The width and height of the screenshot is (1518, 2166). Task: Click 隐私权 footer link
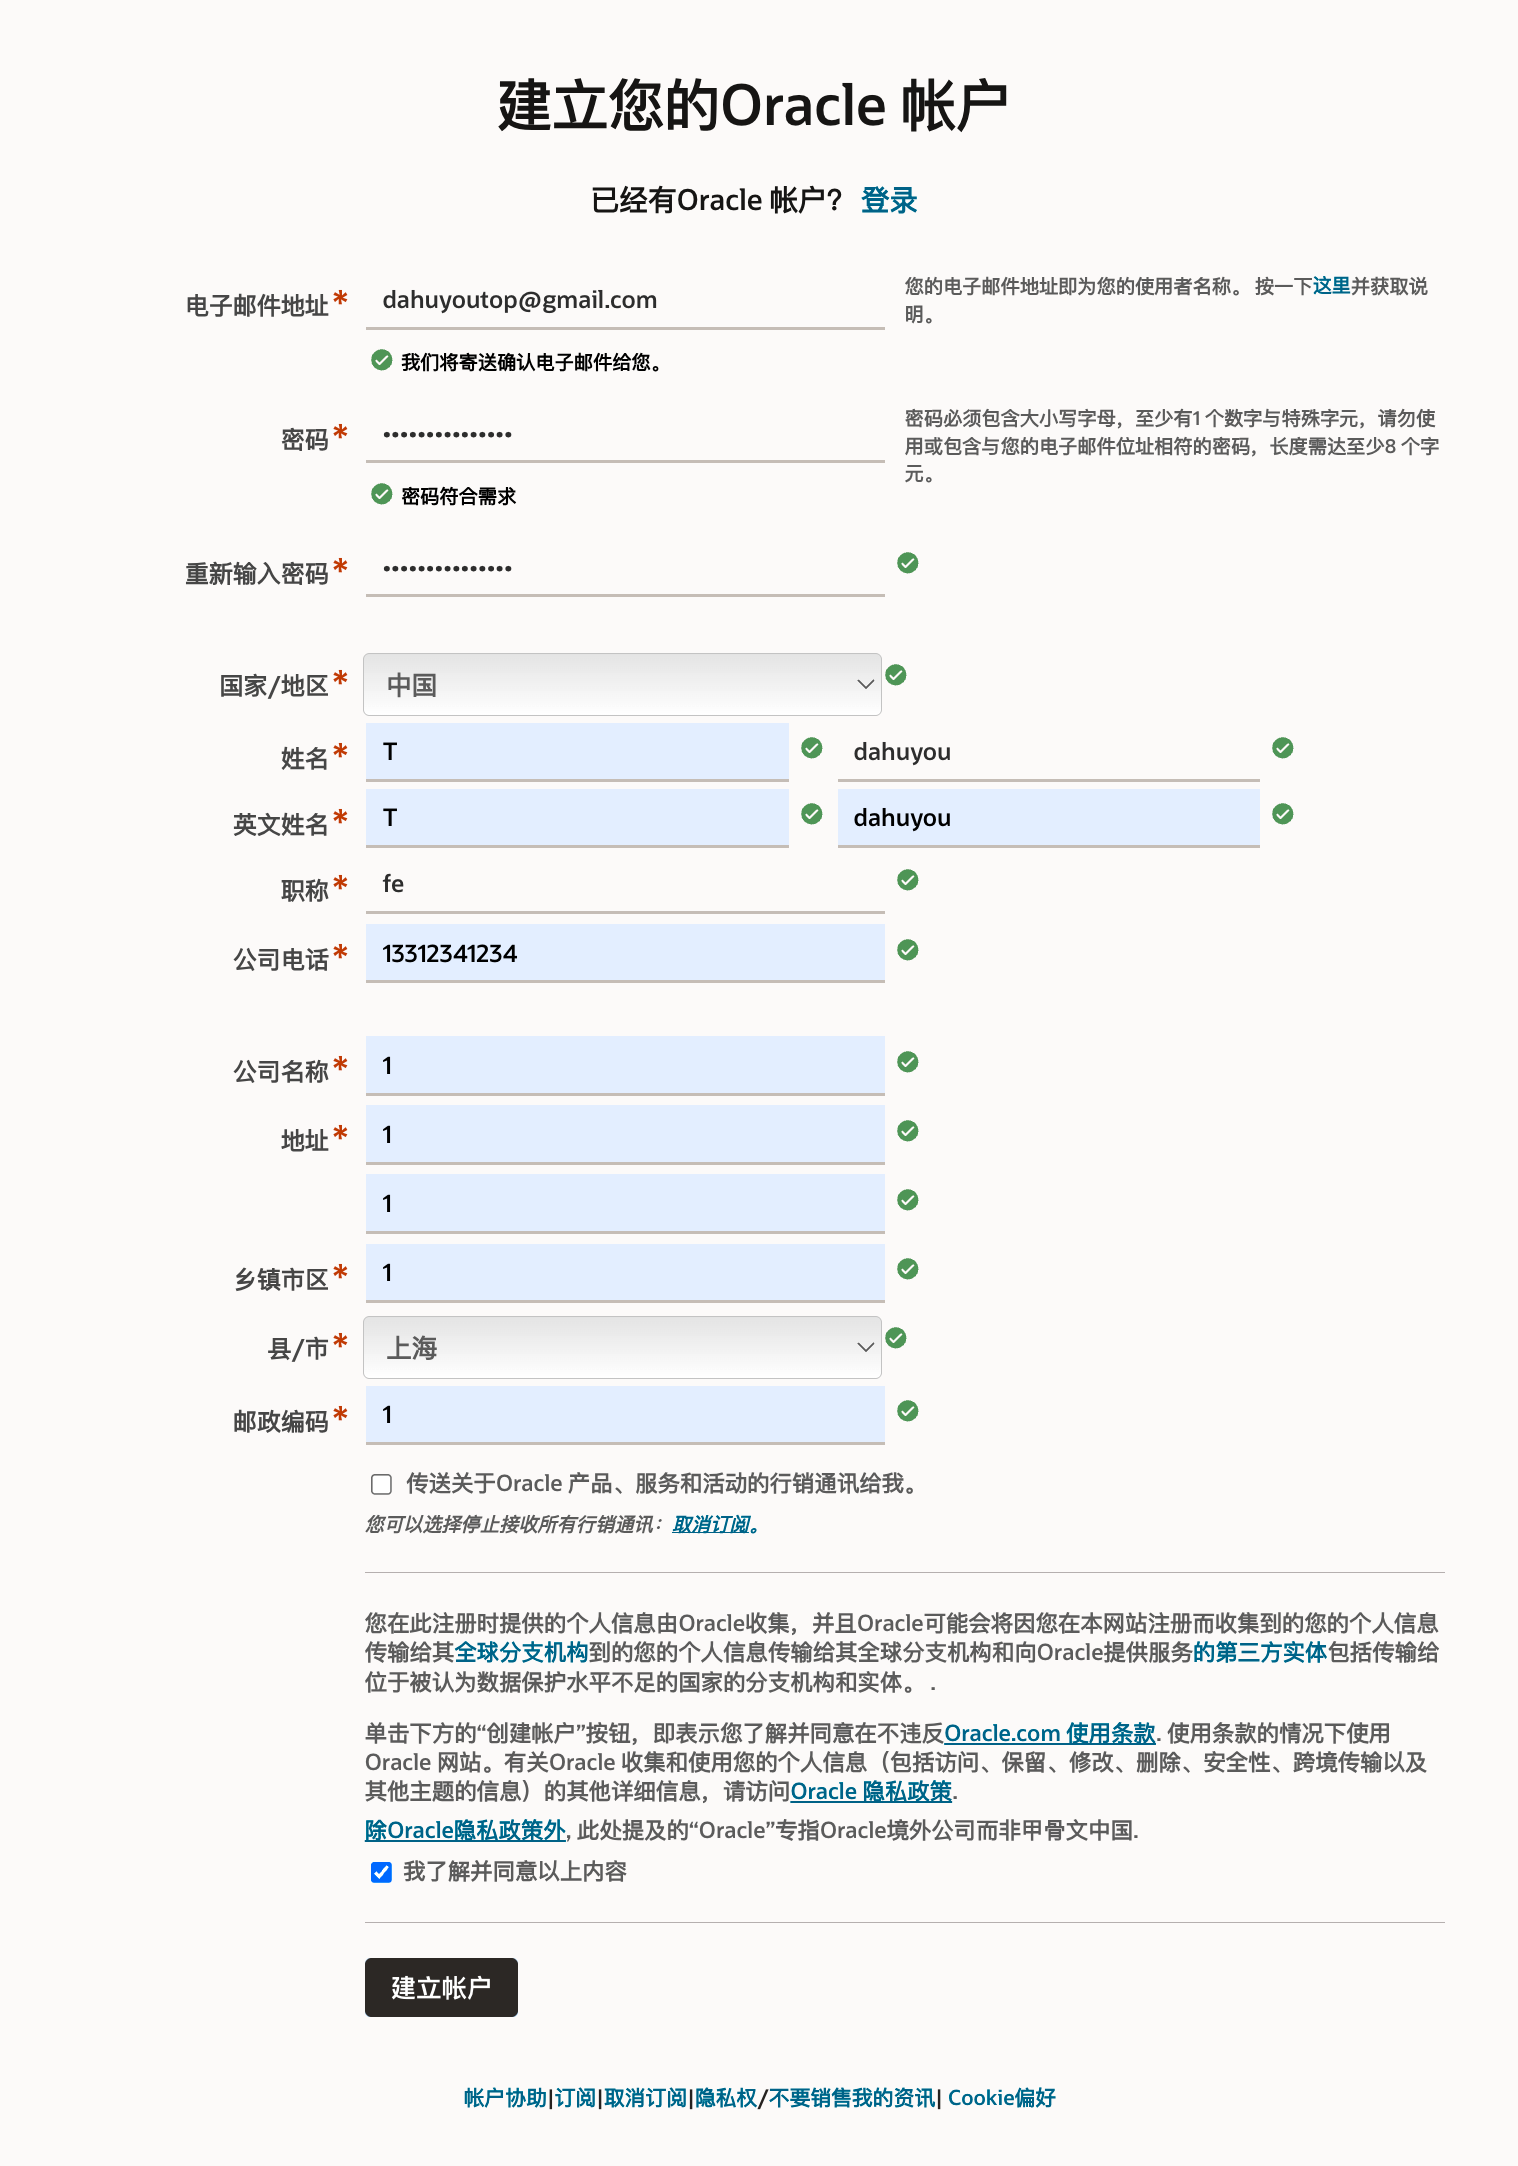point(726,2097)
